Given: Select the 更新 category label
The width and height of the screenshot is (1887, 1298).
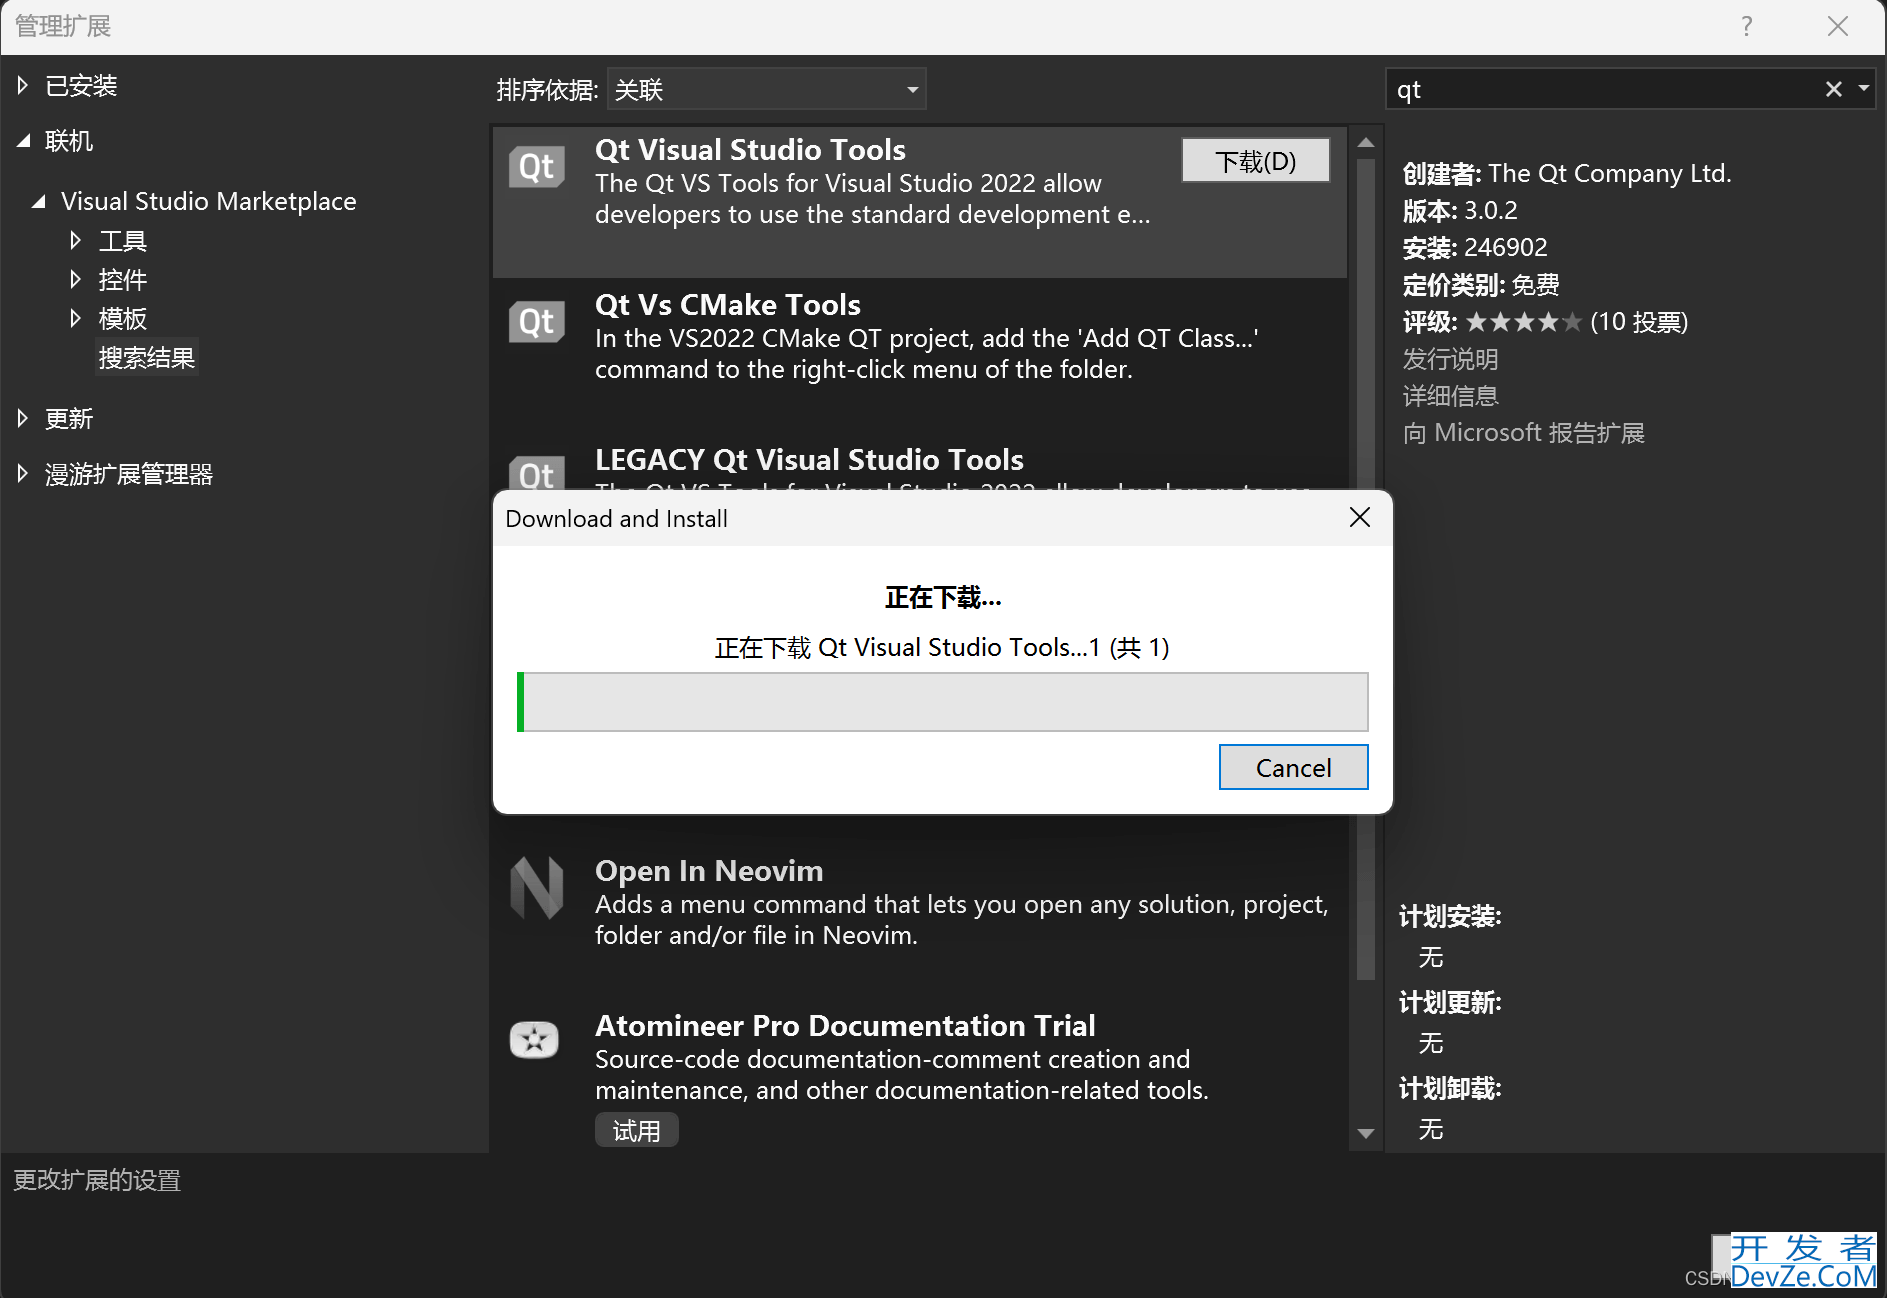Looking at the screenshot, I should pyautogui.click(x=69, y=419).
